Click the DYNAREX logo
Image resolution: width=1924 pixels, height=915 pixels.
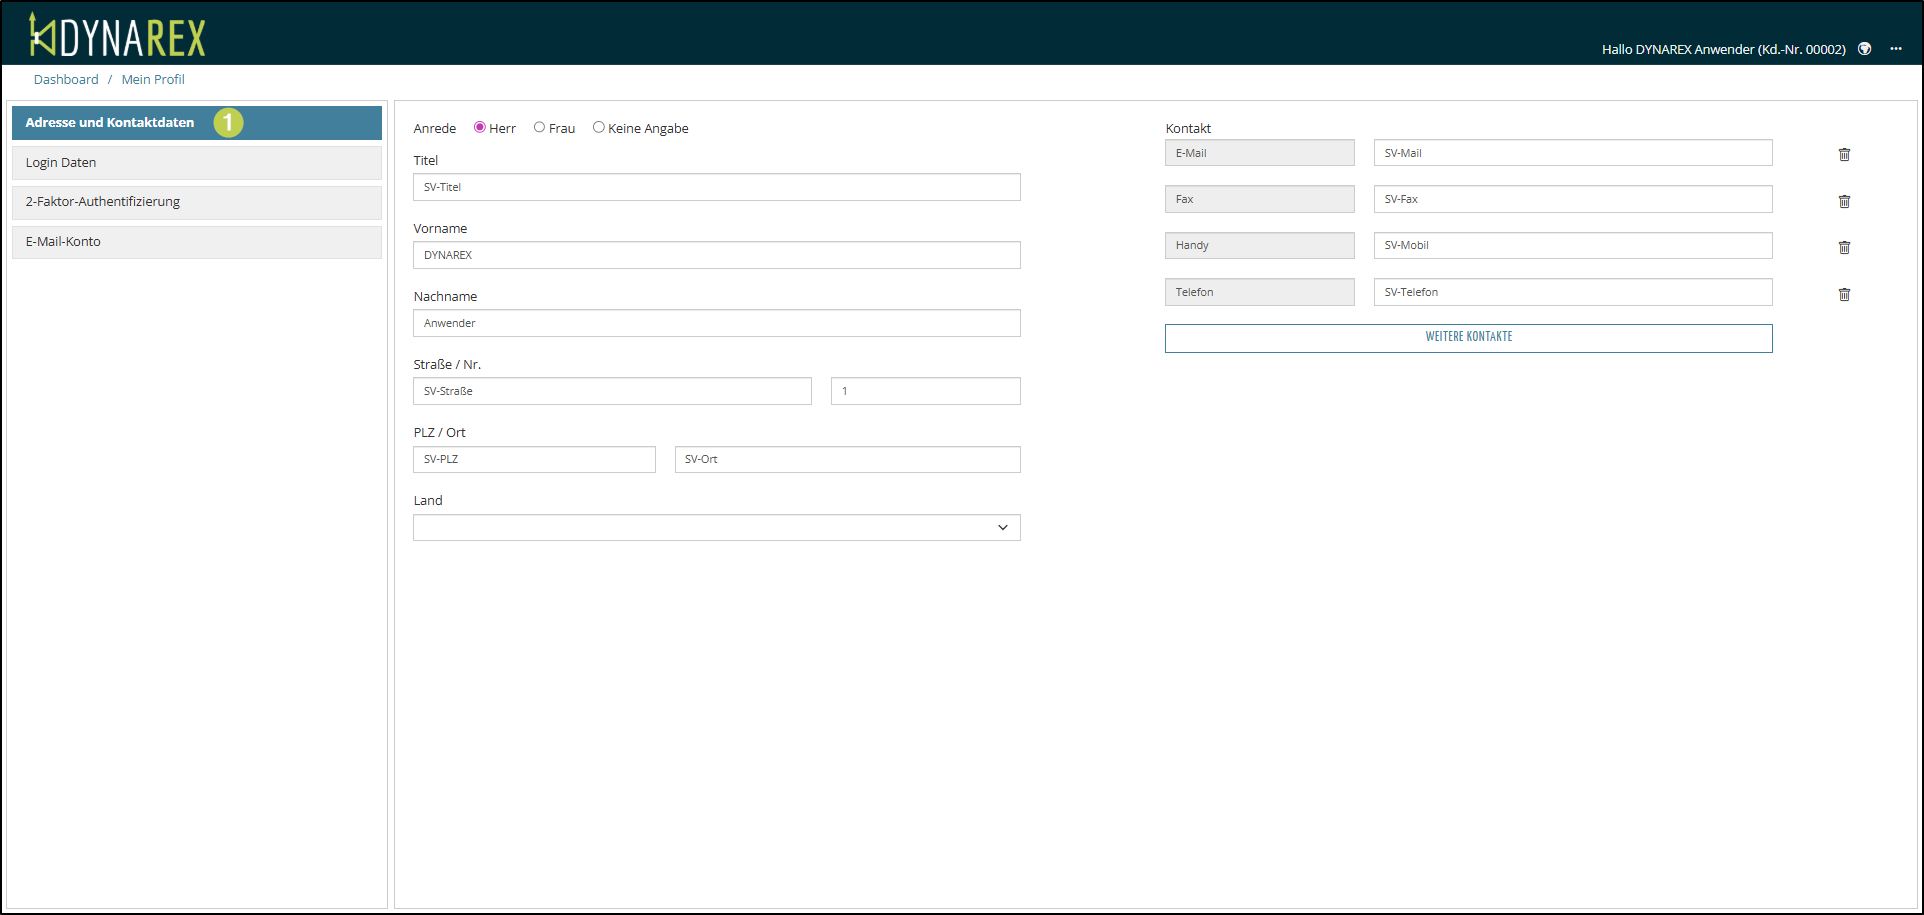pyautogui.click(x=117, y=36)
